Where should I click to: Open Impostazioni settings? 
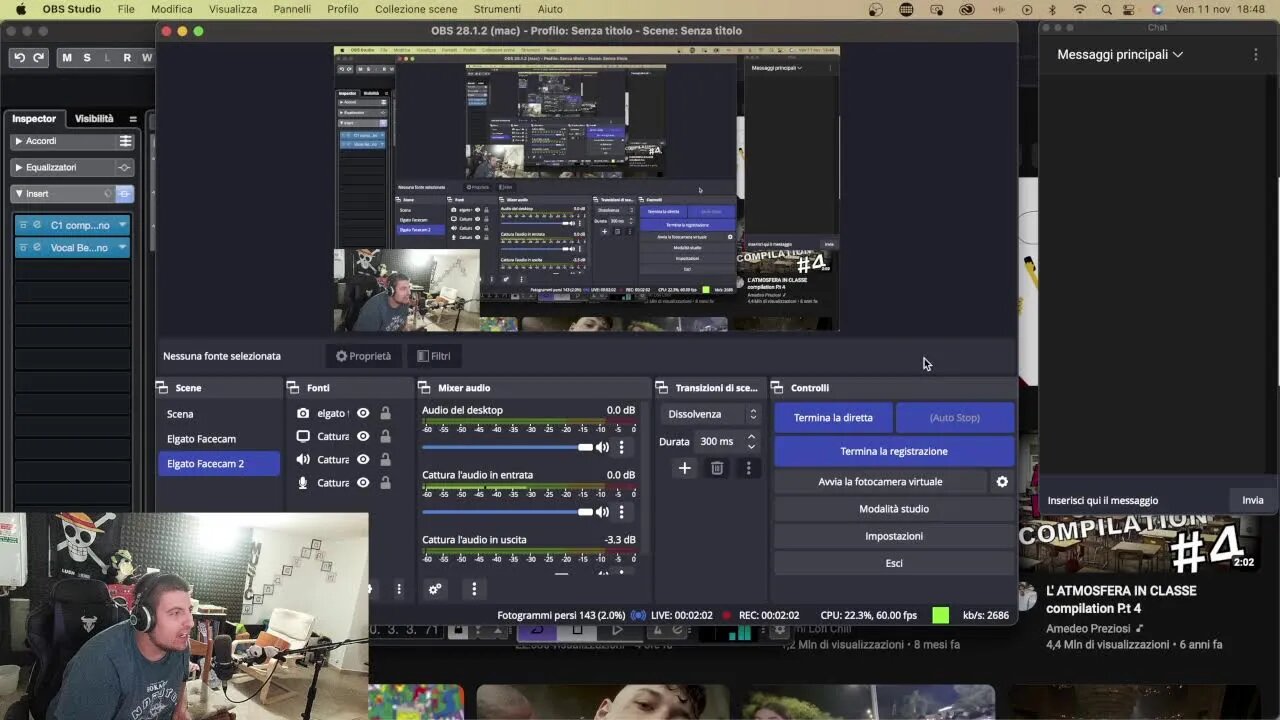(x=894, y=536)
